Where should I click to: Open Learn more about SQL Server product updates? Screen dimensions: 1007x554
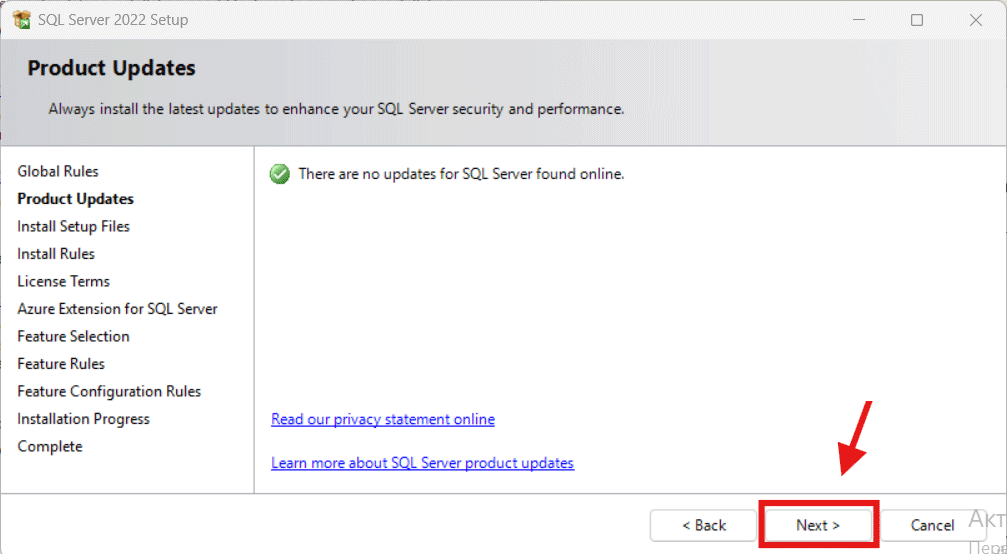[422, 463]
